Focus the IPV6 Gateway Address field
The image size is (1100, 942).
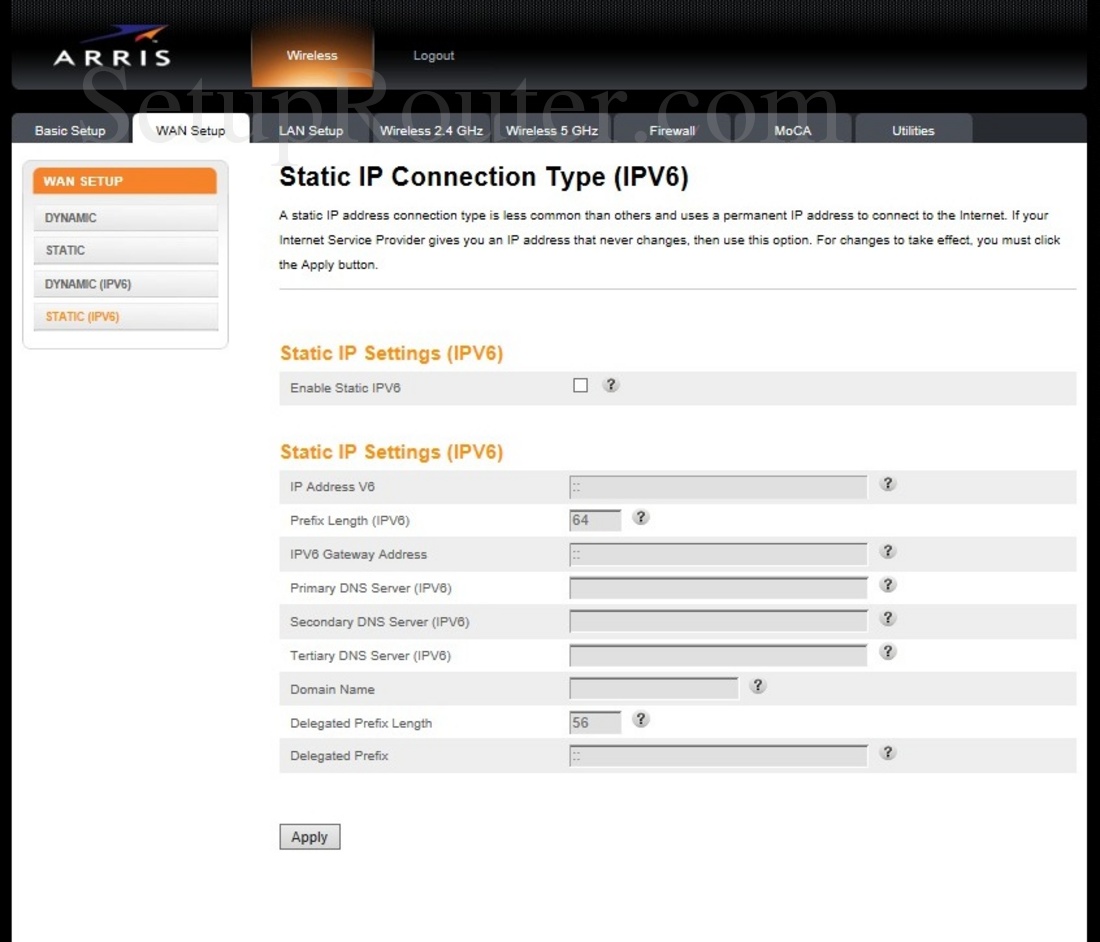[718, 554]
